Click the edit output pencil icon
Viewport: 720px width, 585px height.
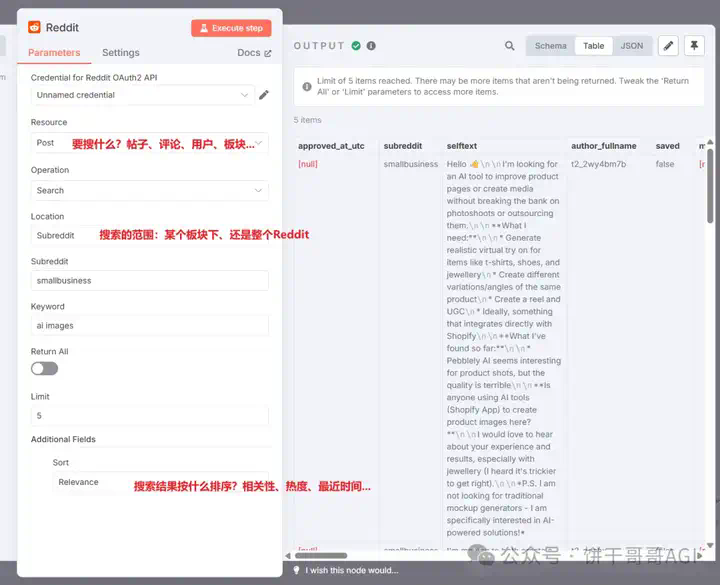668,46
